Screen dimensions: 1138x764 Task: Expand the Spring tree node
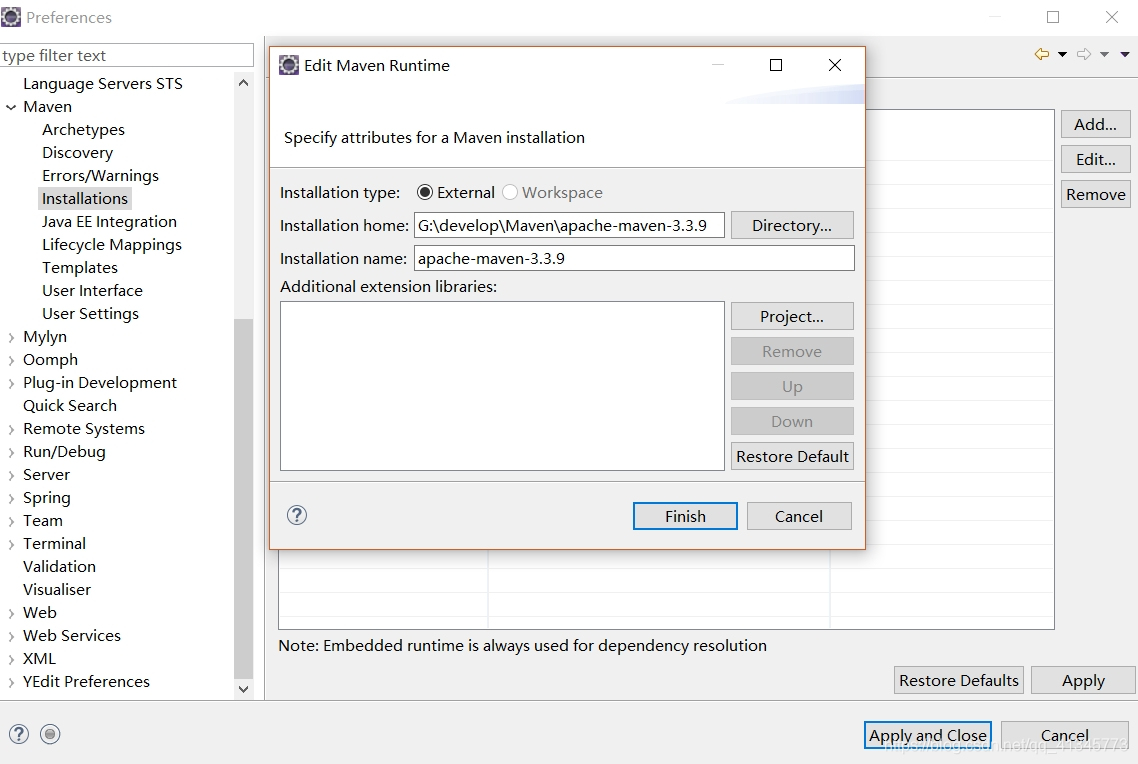click(11, 498)
